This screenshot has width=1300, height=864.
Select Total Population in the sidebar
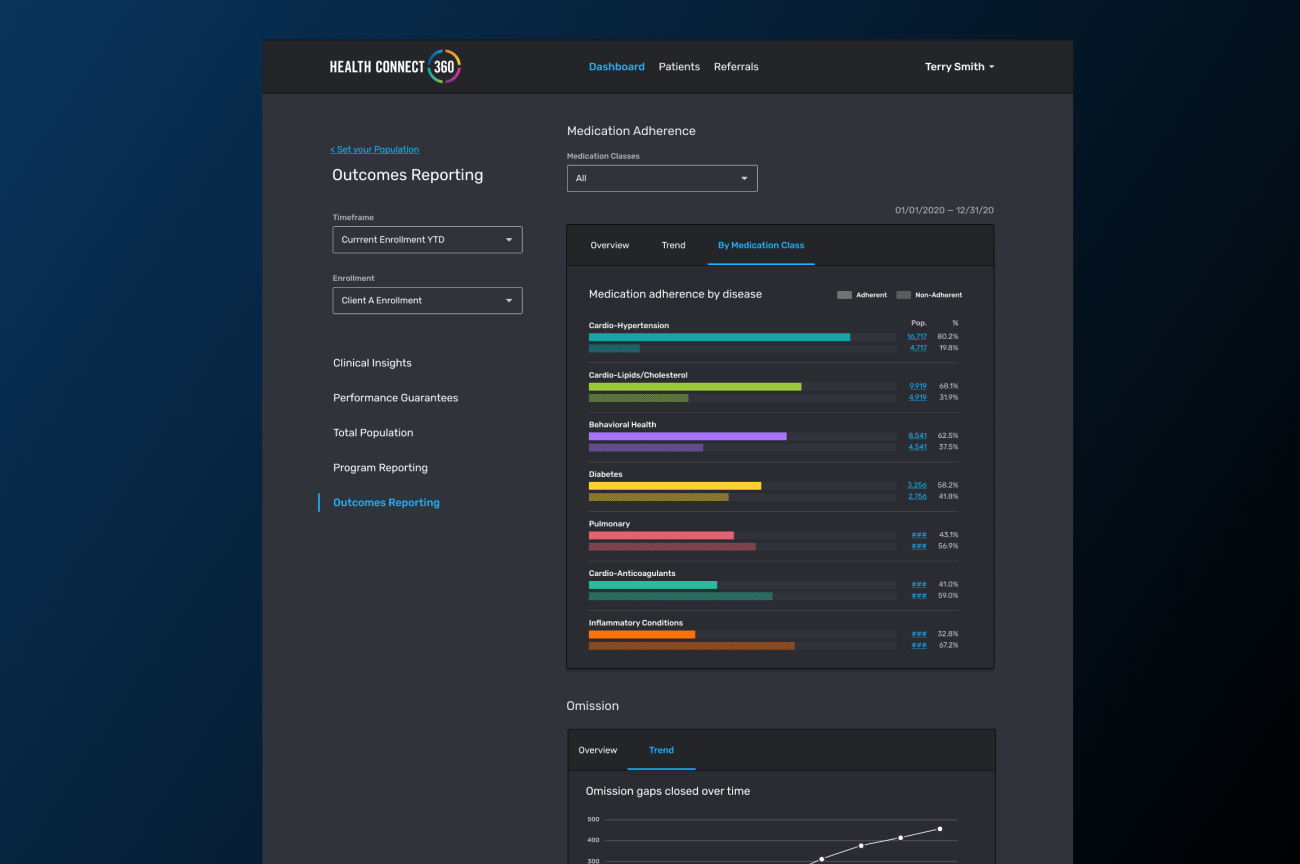[373, 433]
